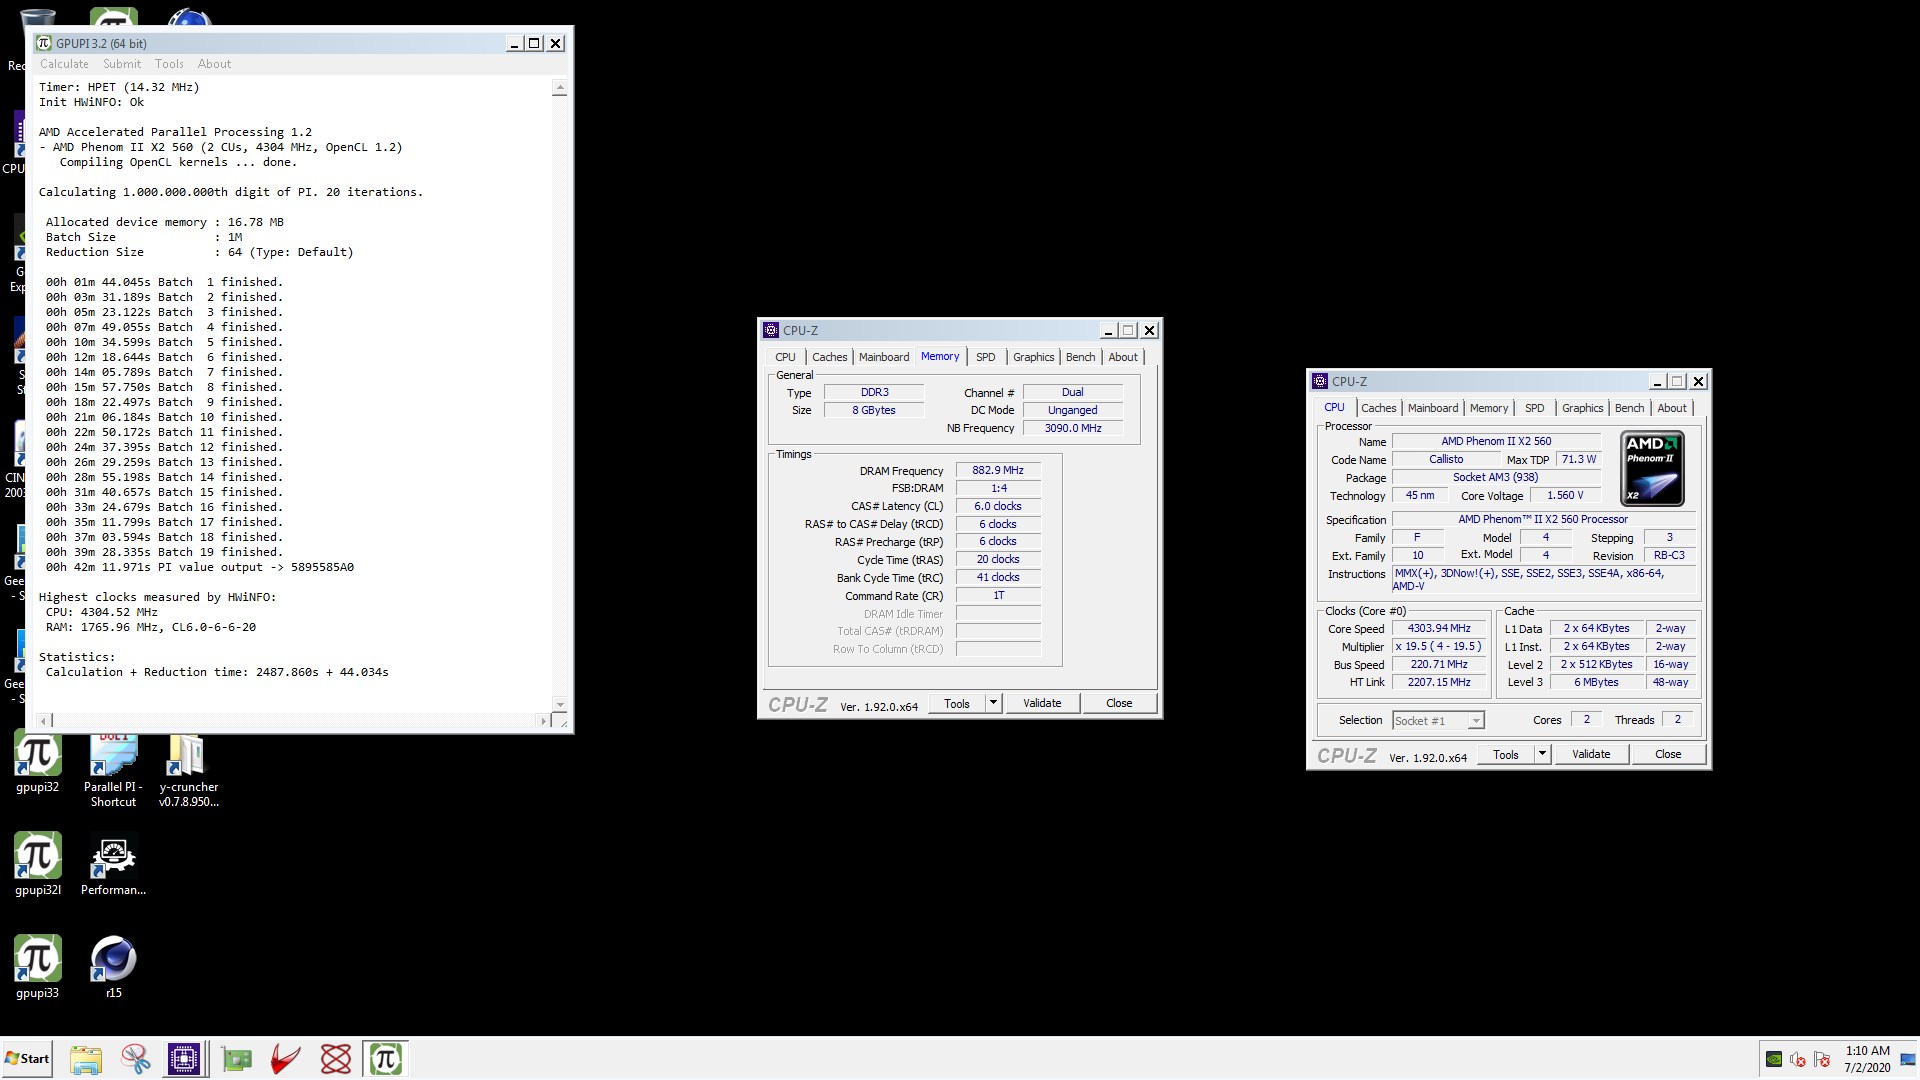Open the y-cruncher v0.7.8.950 folder

point(188,770)
